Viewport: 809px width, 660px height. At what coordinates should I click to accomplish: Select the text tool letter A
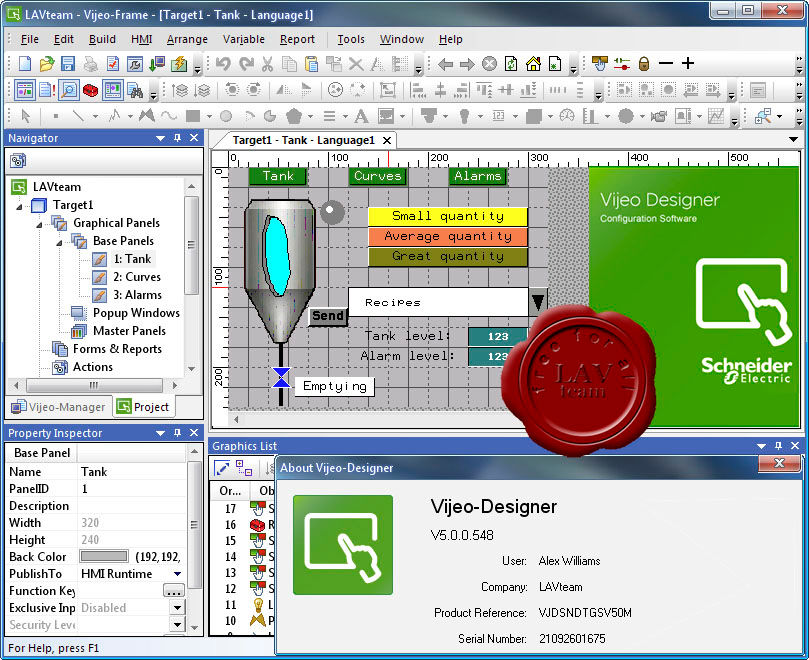pyautogui.click(x=361, y=117)
